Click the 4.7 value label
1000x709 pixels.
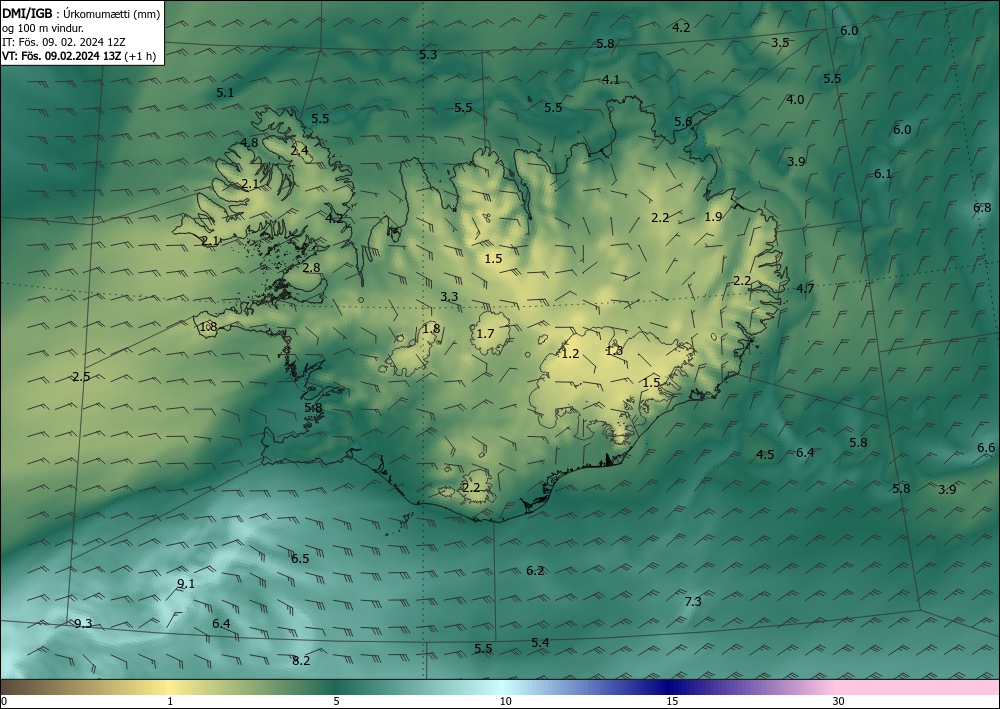(805, 288)
